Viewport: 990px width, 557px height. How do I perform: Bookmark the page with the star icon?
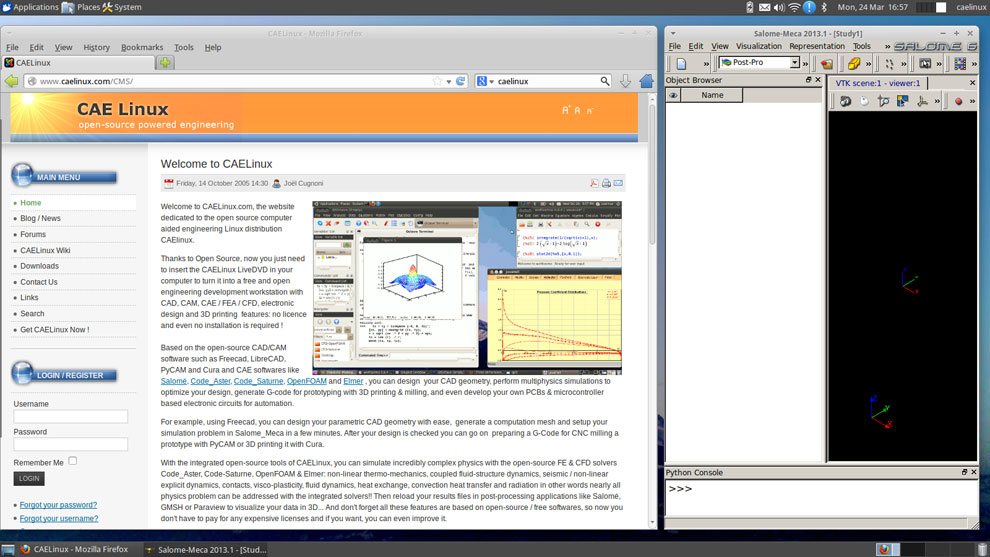tap(438, 81)
